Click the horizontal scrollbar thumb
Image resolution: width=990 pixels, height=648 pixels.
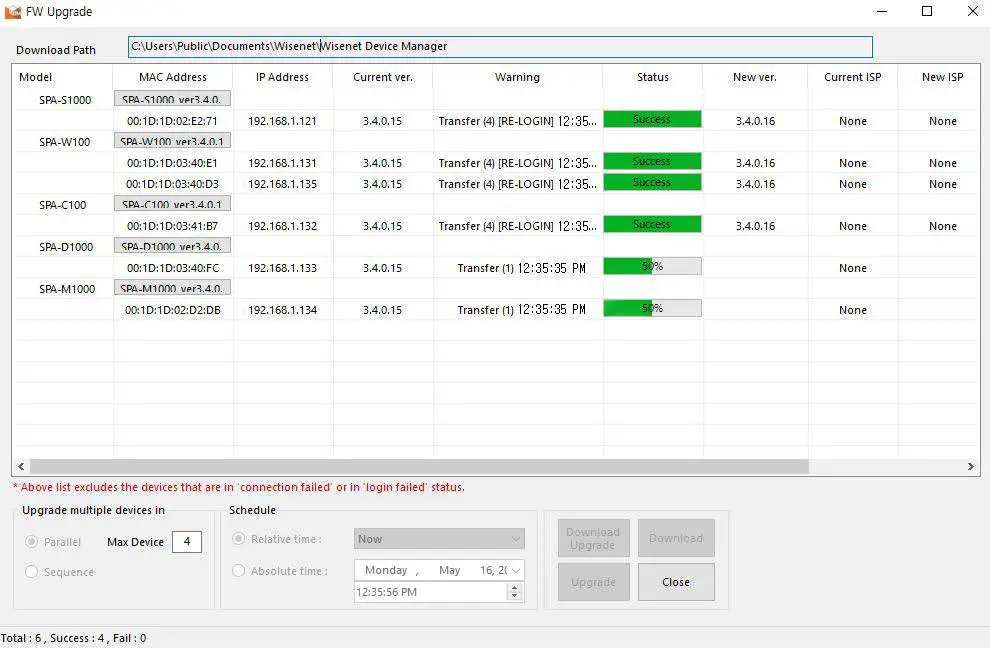tap(419, 466)
